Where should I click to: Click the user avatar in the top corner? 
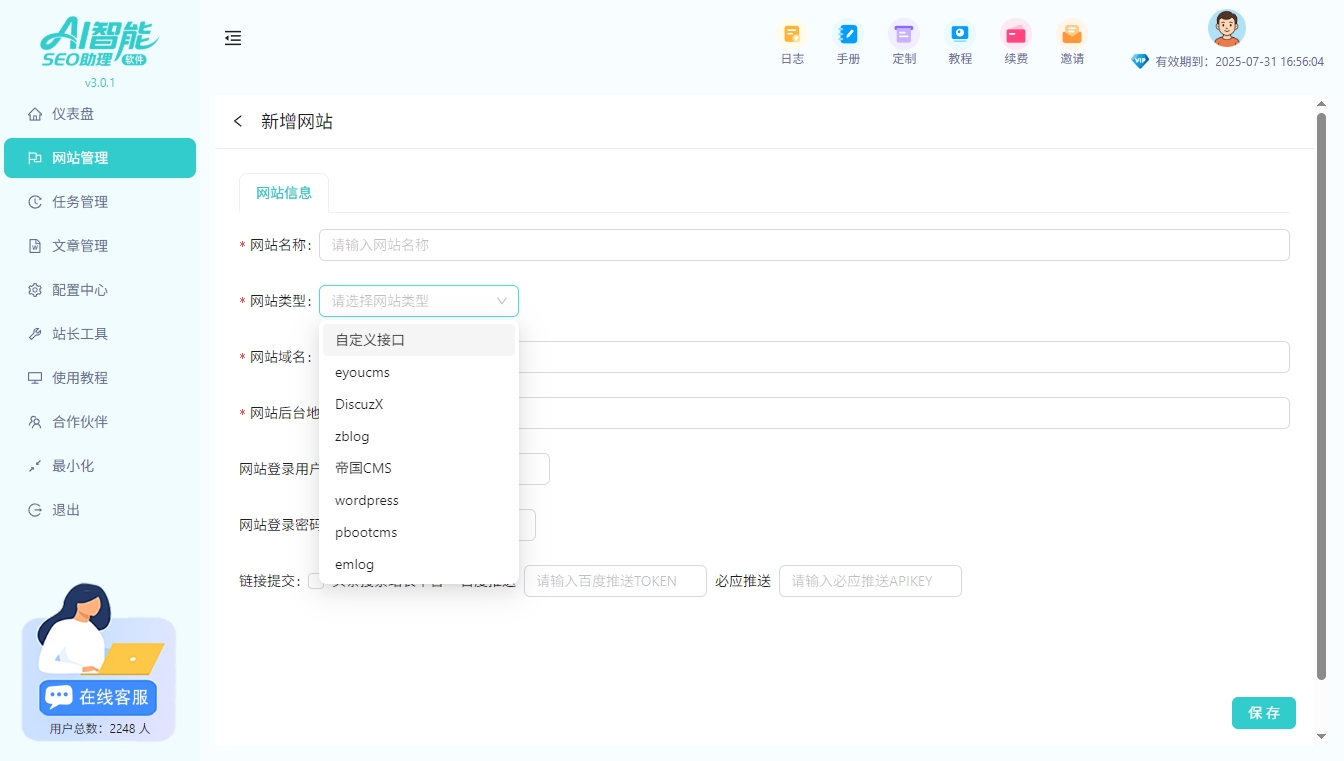pyautogui.click(x=1226, y=28)
